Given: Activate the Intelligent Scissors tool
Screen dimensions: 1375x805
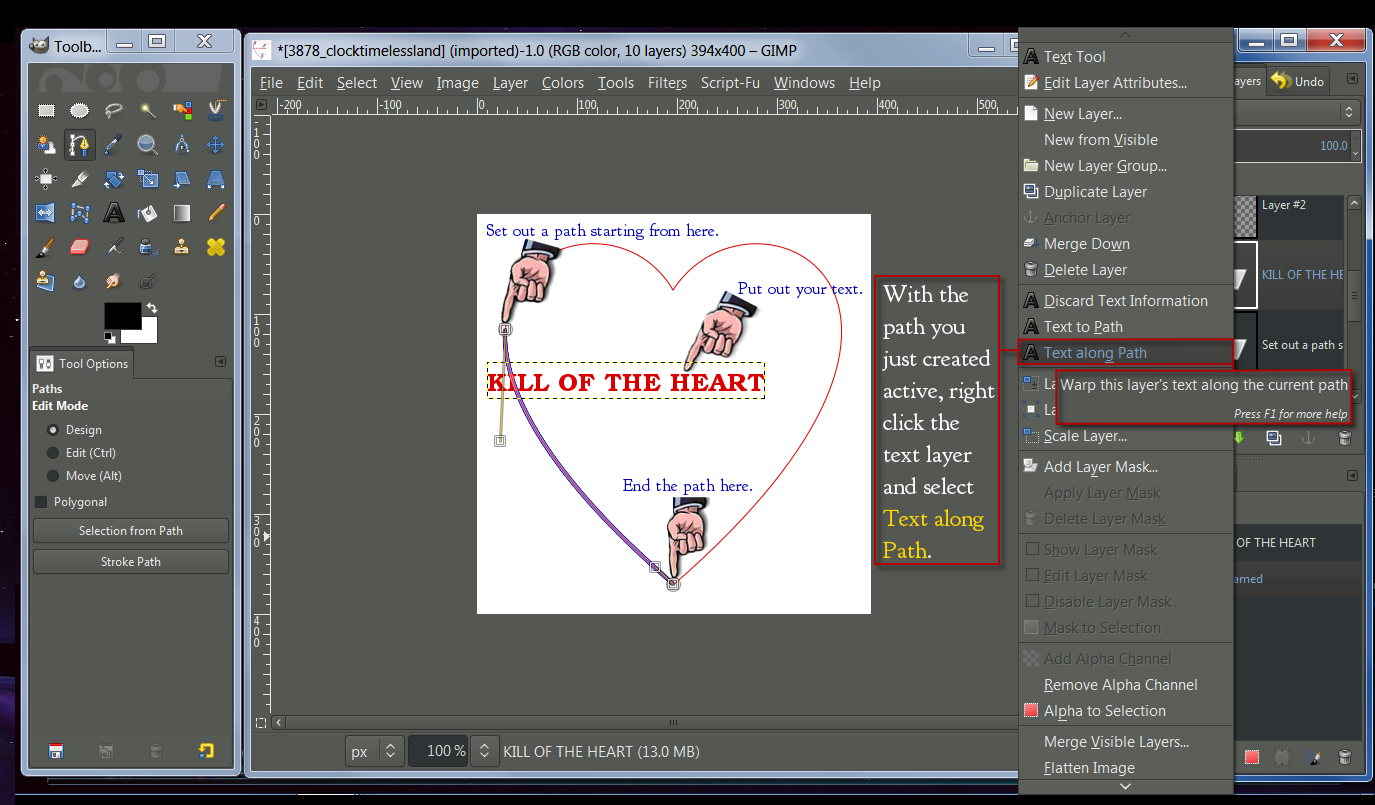Looking at the screenshot, I should [x=215, y=110].
